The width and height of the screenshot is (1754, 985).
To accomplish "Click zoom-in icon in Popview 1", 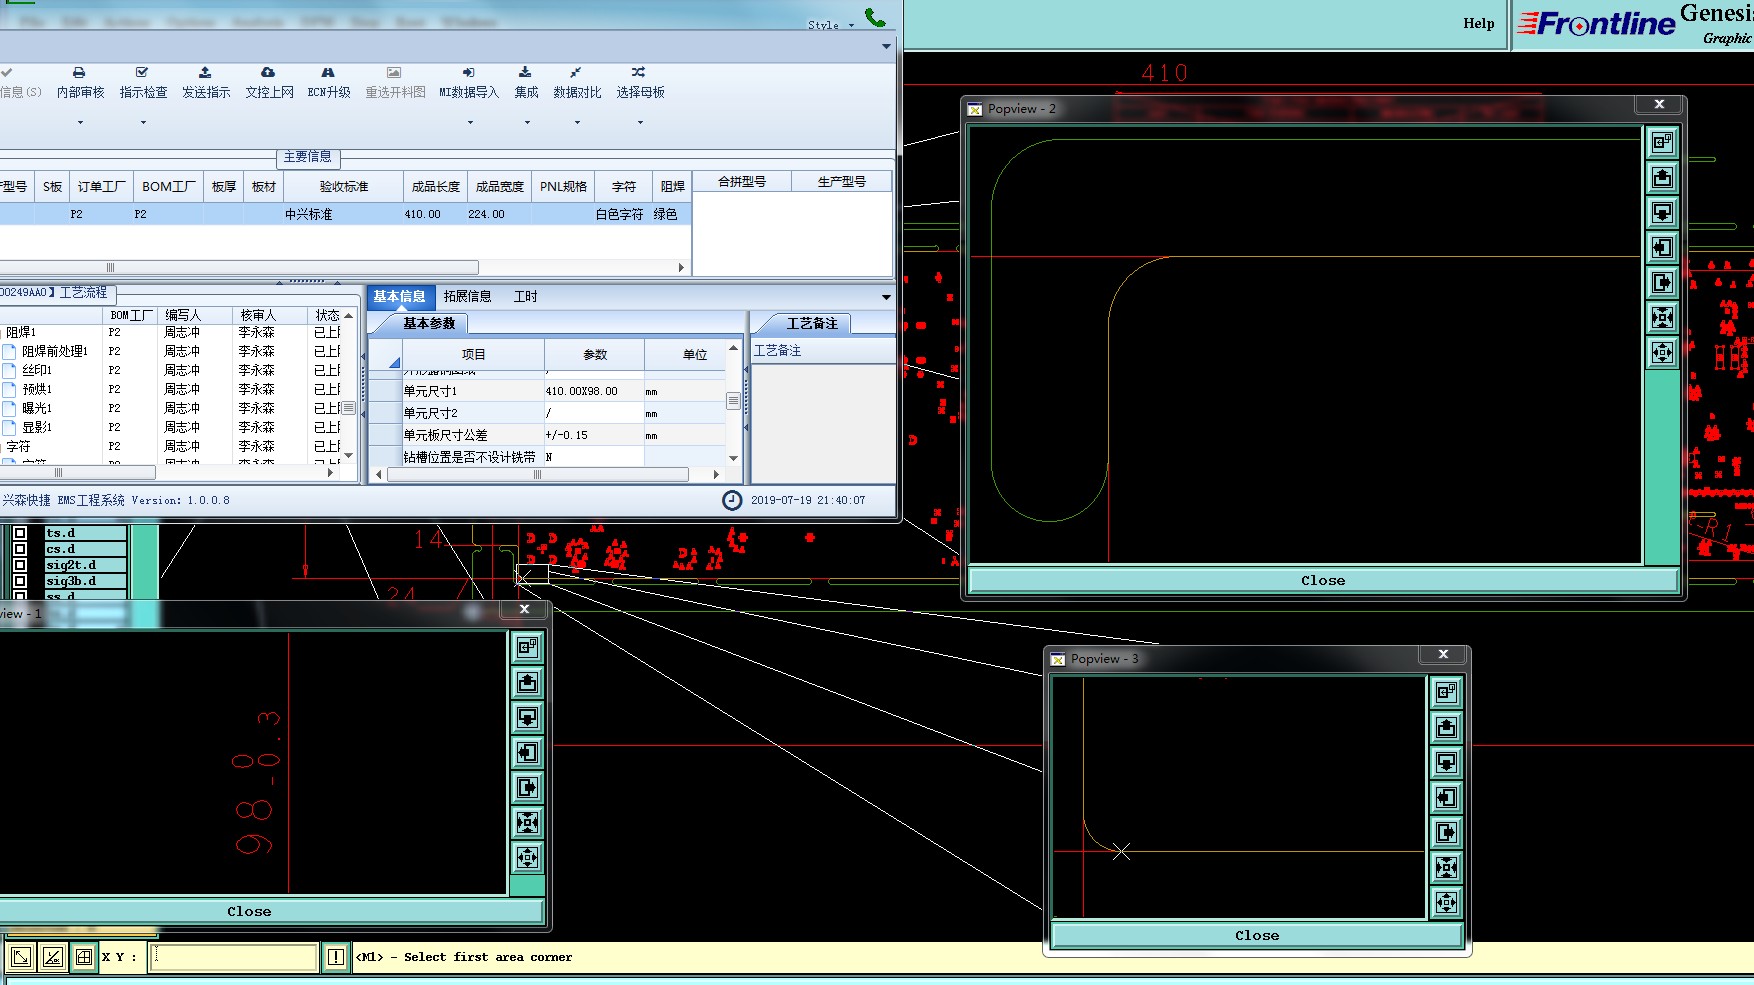I will (528, 823).
